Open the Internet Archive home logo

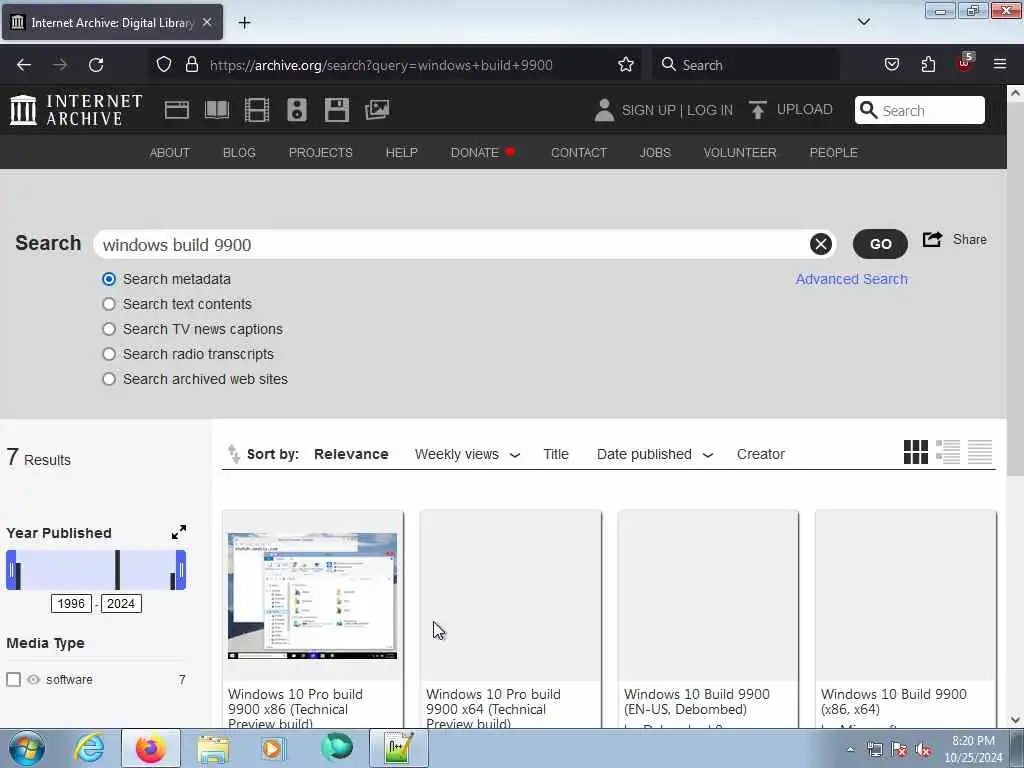[76, 110]
